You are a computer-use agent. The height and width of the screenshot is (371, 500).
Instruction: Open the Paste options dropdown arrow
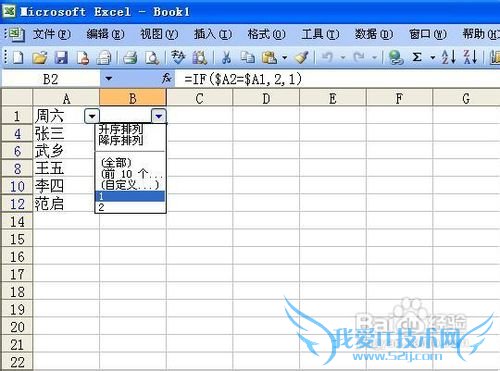pos(284,58)
